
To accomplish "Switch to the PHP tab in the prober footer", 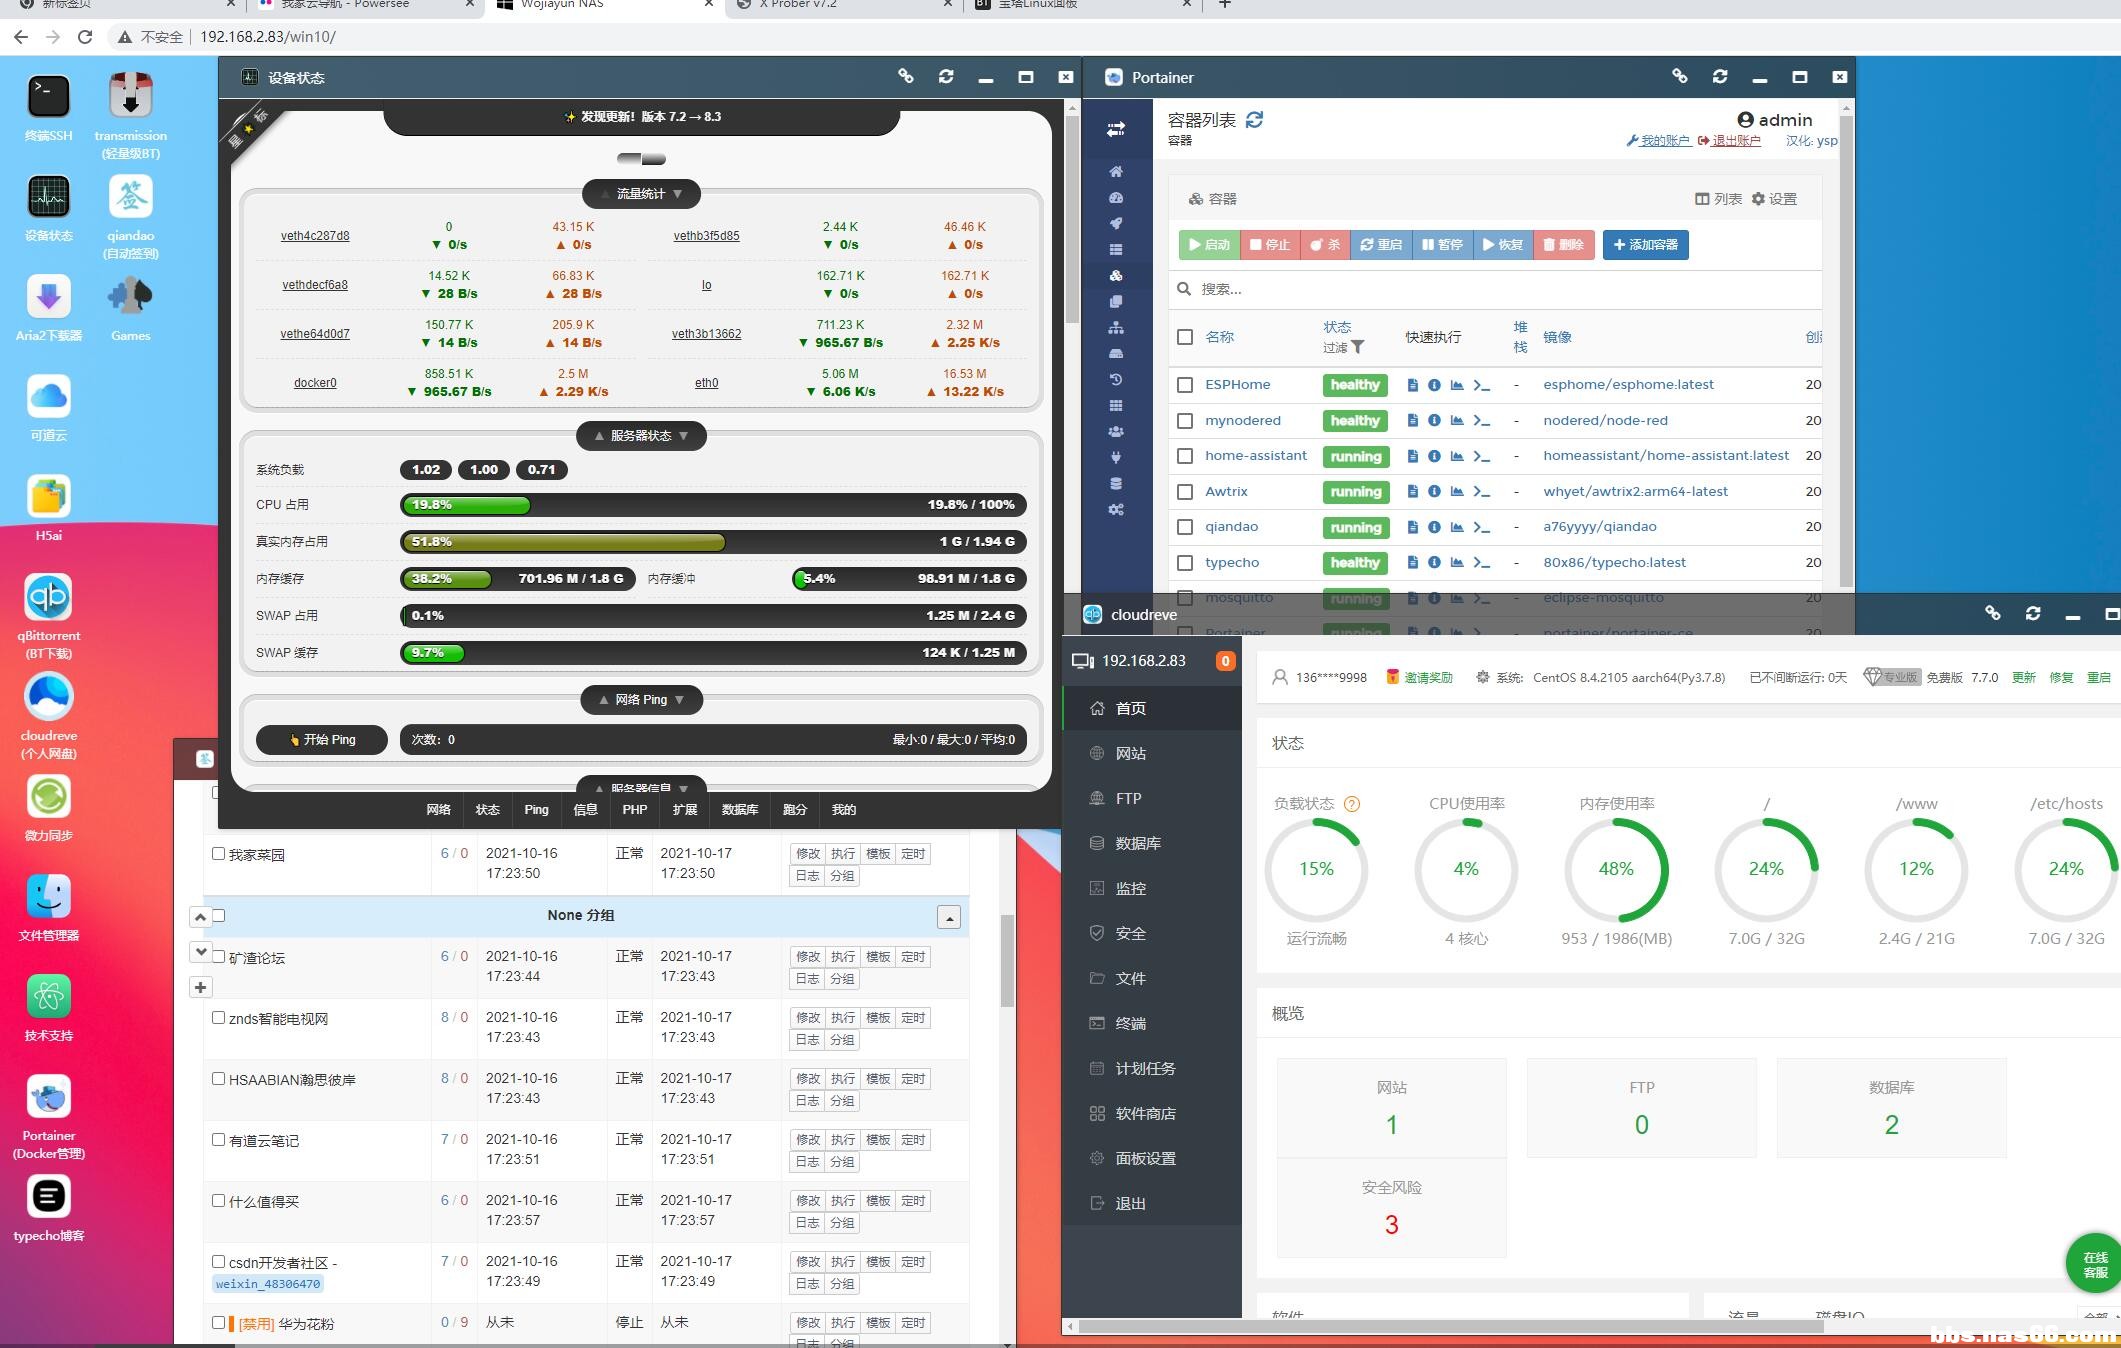I will 634,810.
